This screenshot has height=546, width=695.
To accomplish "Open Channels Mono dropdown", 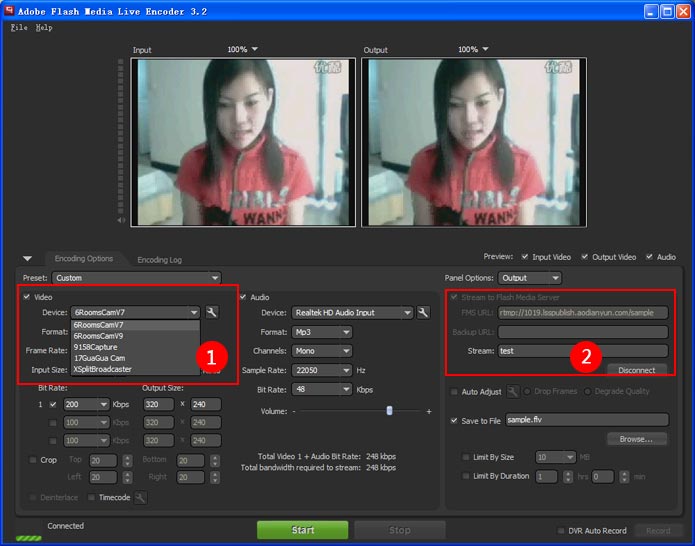I will pyautogui.click(x=322, y=351).
